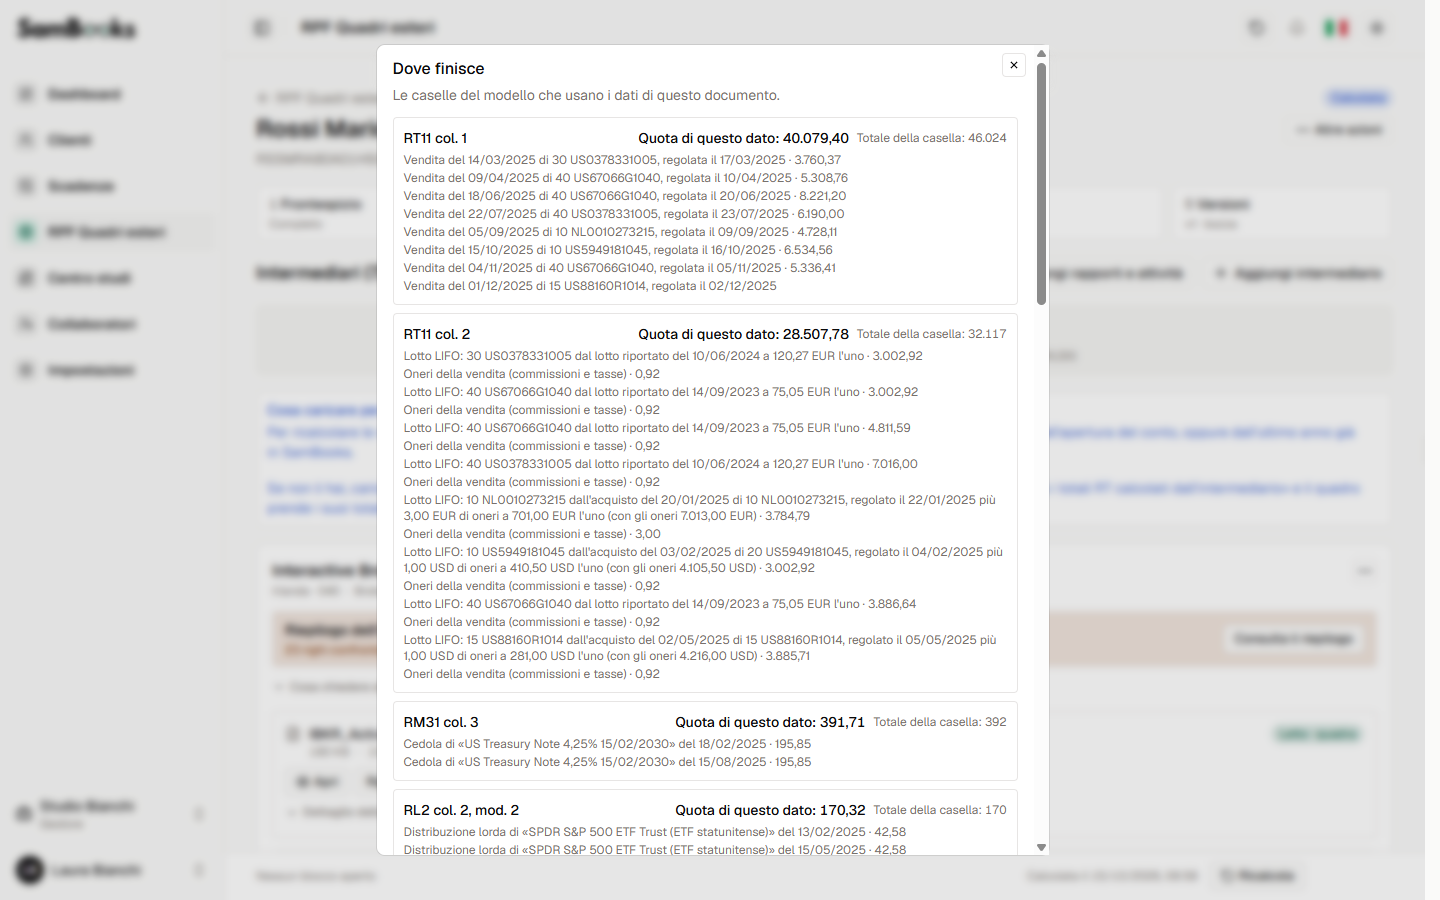Click the subtitle "Le caselle del modello…"
Screen dimensions: 1440x900
tap(586, 96)
